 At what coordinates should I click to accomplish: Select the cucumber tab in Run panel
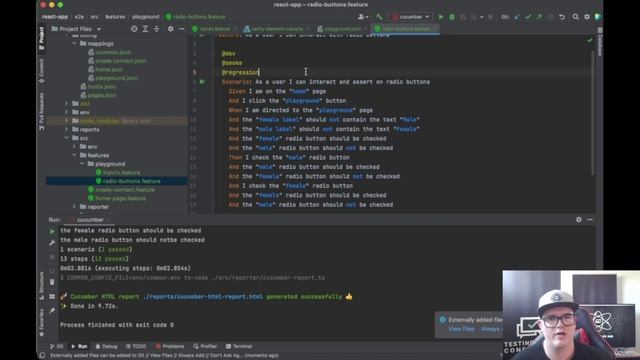coord(90,220)
